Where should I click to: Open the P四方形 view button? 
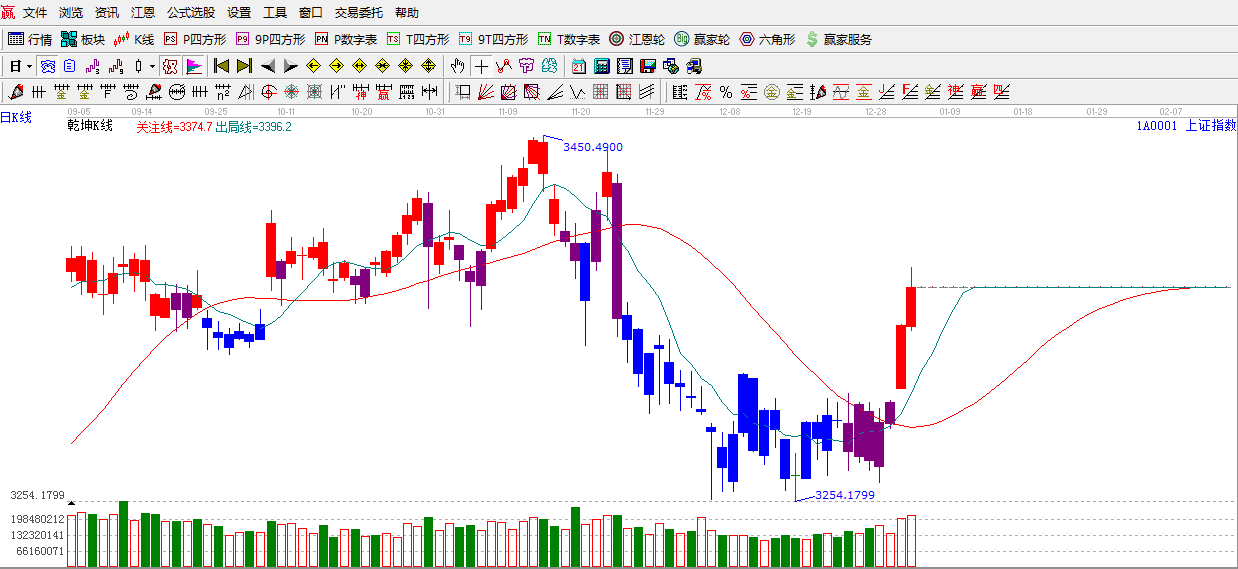click(195, 39)
